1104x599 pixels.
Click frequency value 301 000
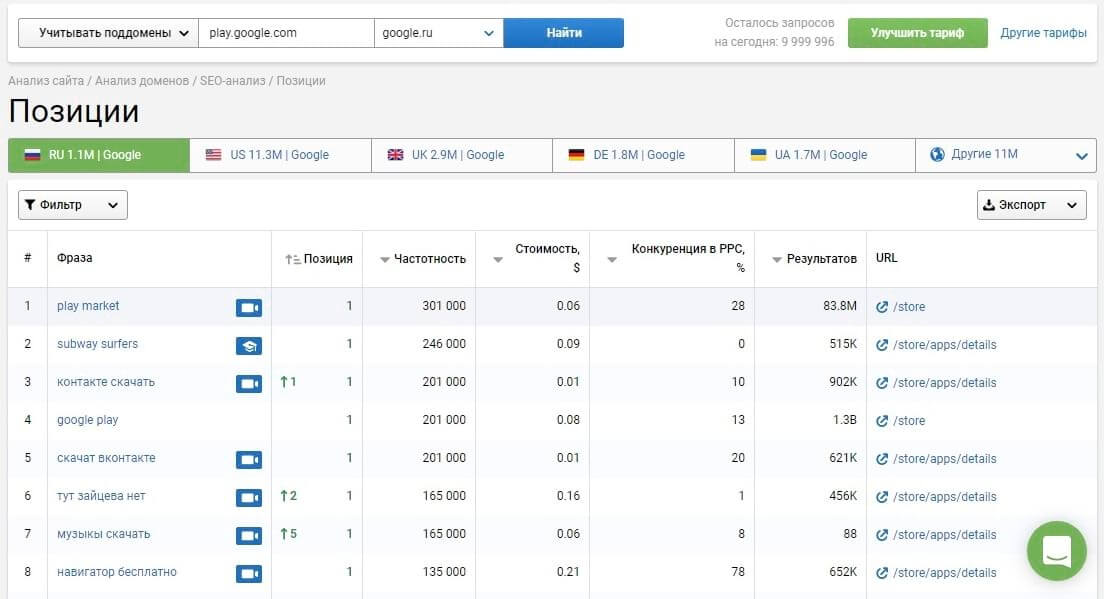[x=444, y=306]
